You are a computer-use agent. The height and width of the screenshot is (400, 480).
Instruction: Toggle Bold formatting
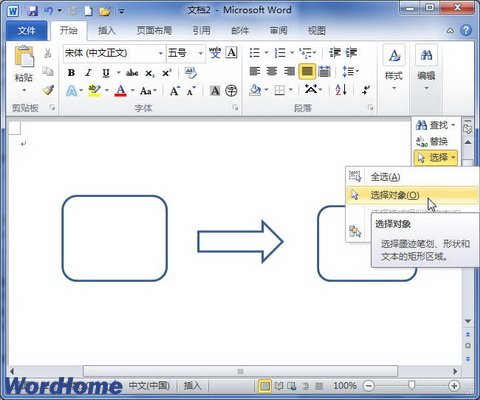(x=71, y=73)
